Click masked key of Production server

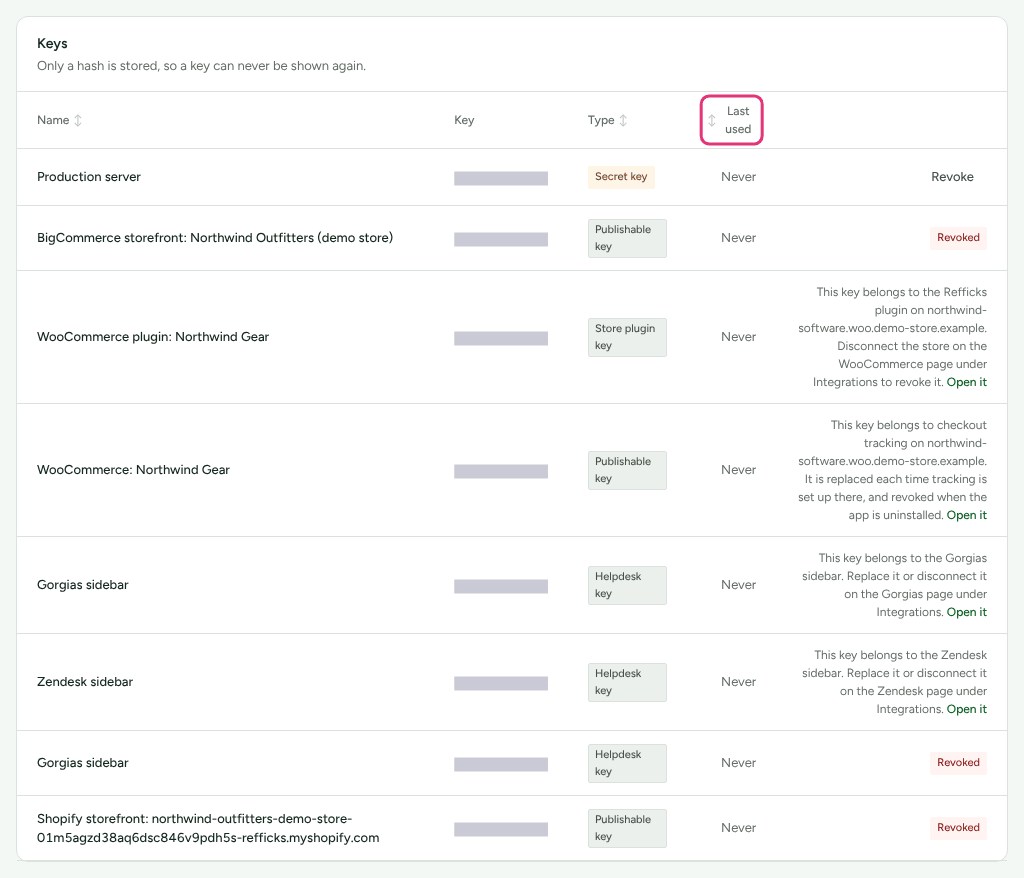pos(501,178)
